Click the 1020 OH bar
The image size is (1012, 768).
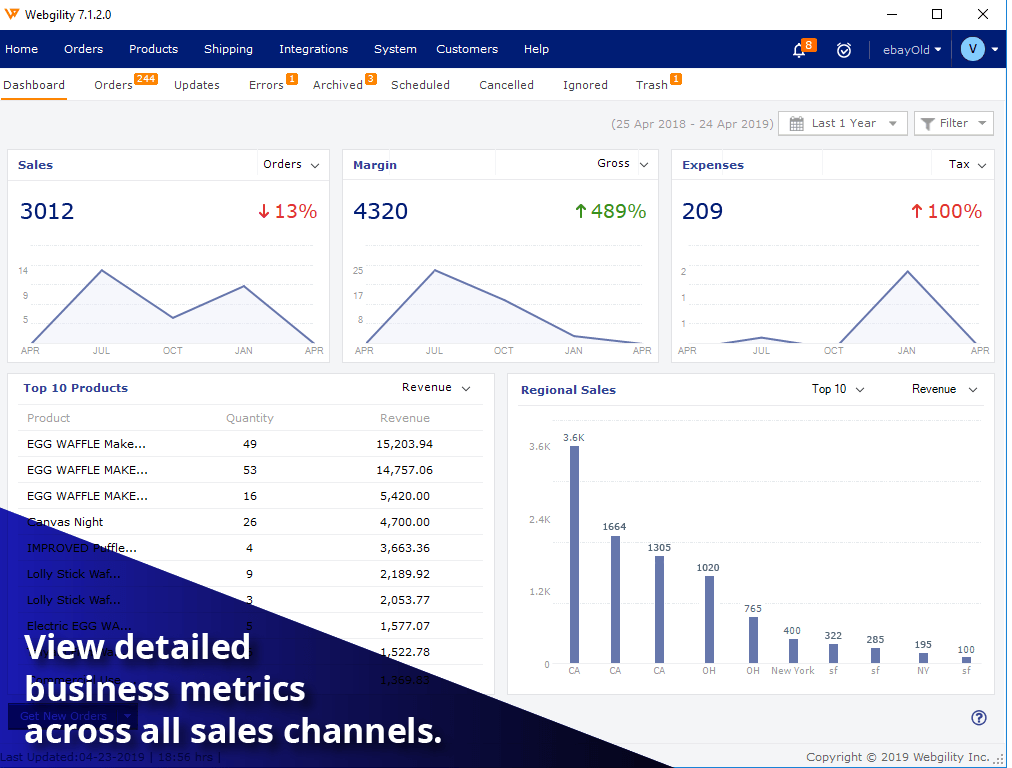coord(709,620)
